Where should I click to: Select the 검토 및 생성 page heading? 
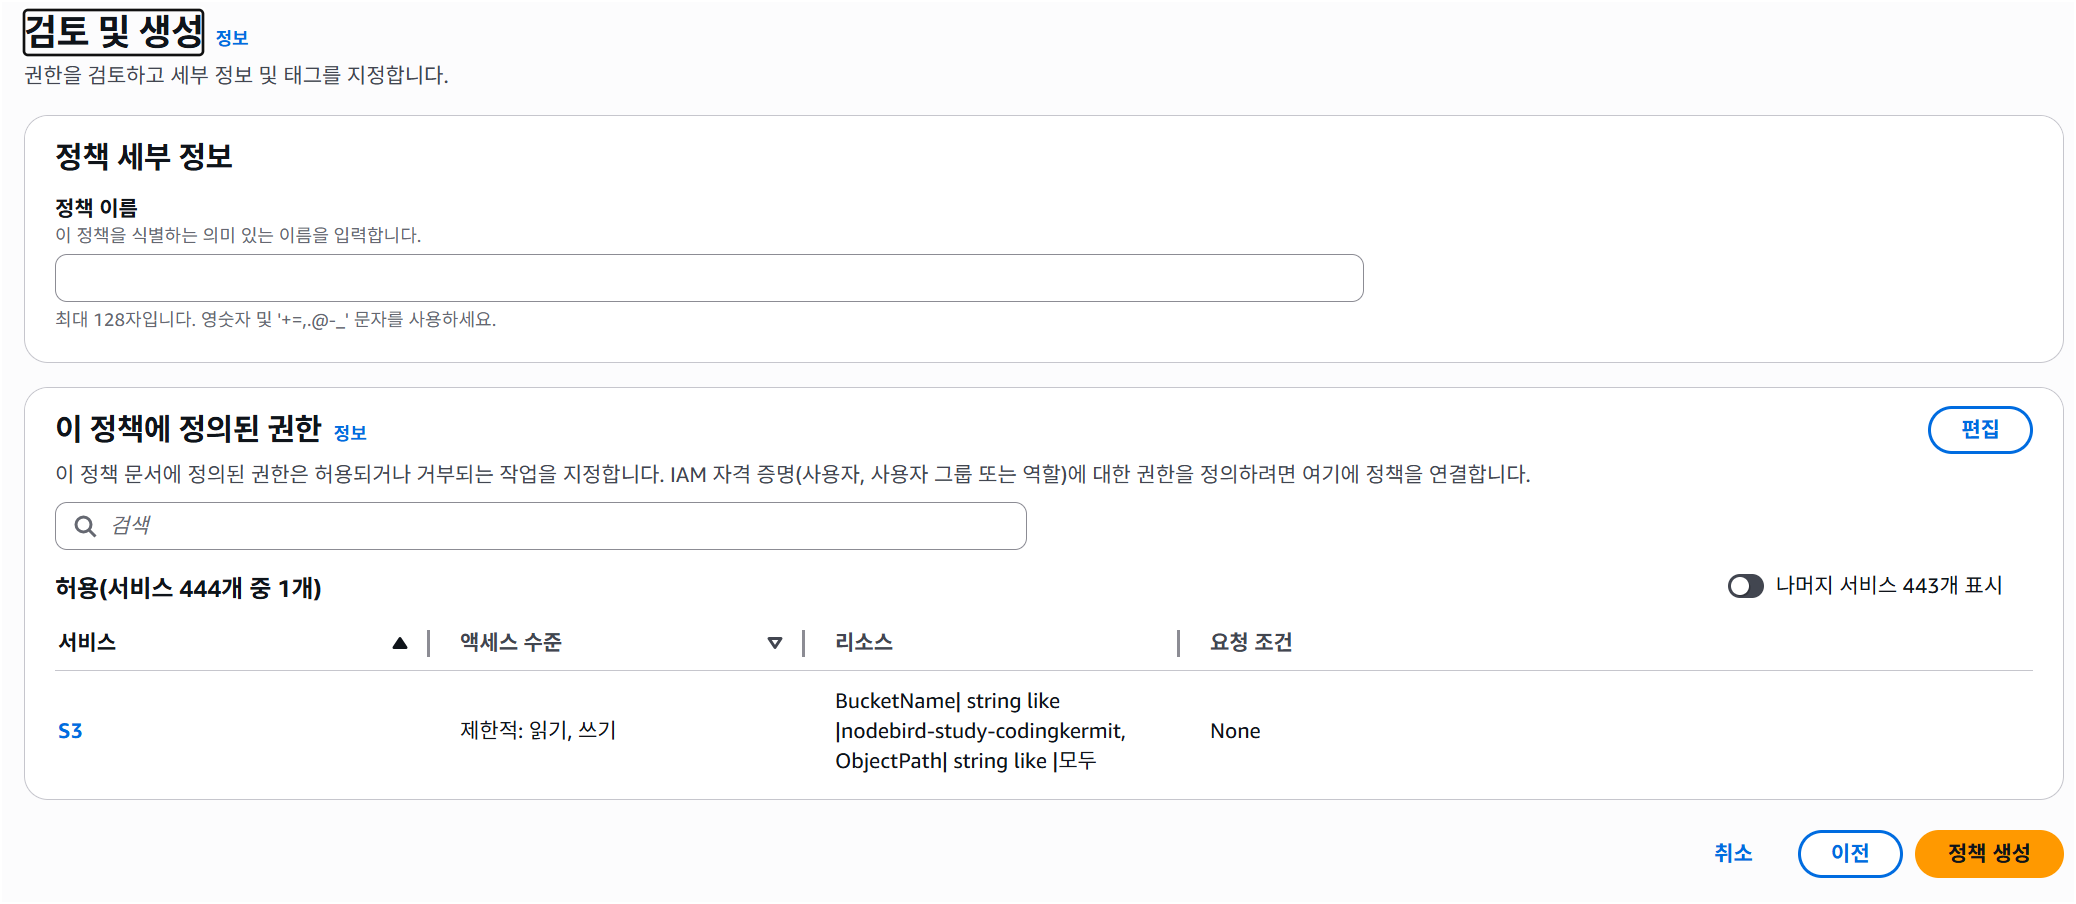coord(113,32)
